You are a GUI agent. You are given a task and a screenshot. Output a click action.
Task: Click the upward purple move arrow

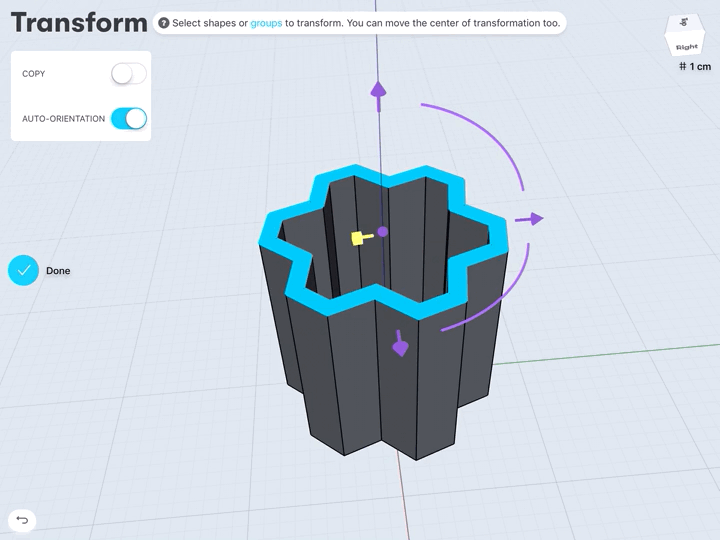pyautogui.click(x=378, y=90)
